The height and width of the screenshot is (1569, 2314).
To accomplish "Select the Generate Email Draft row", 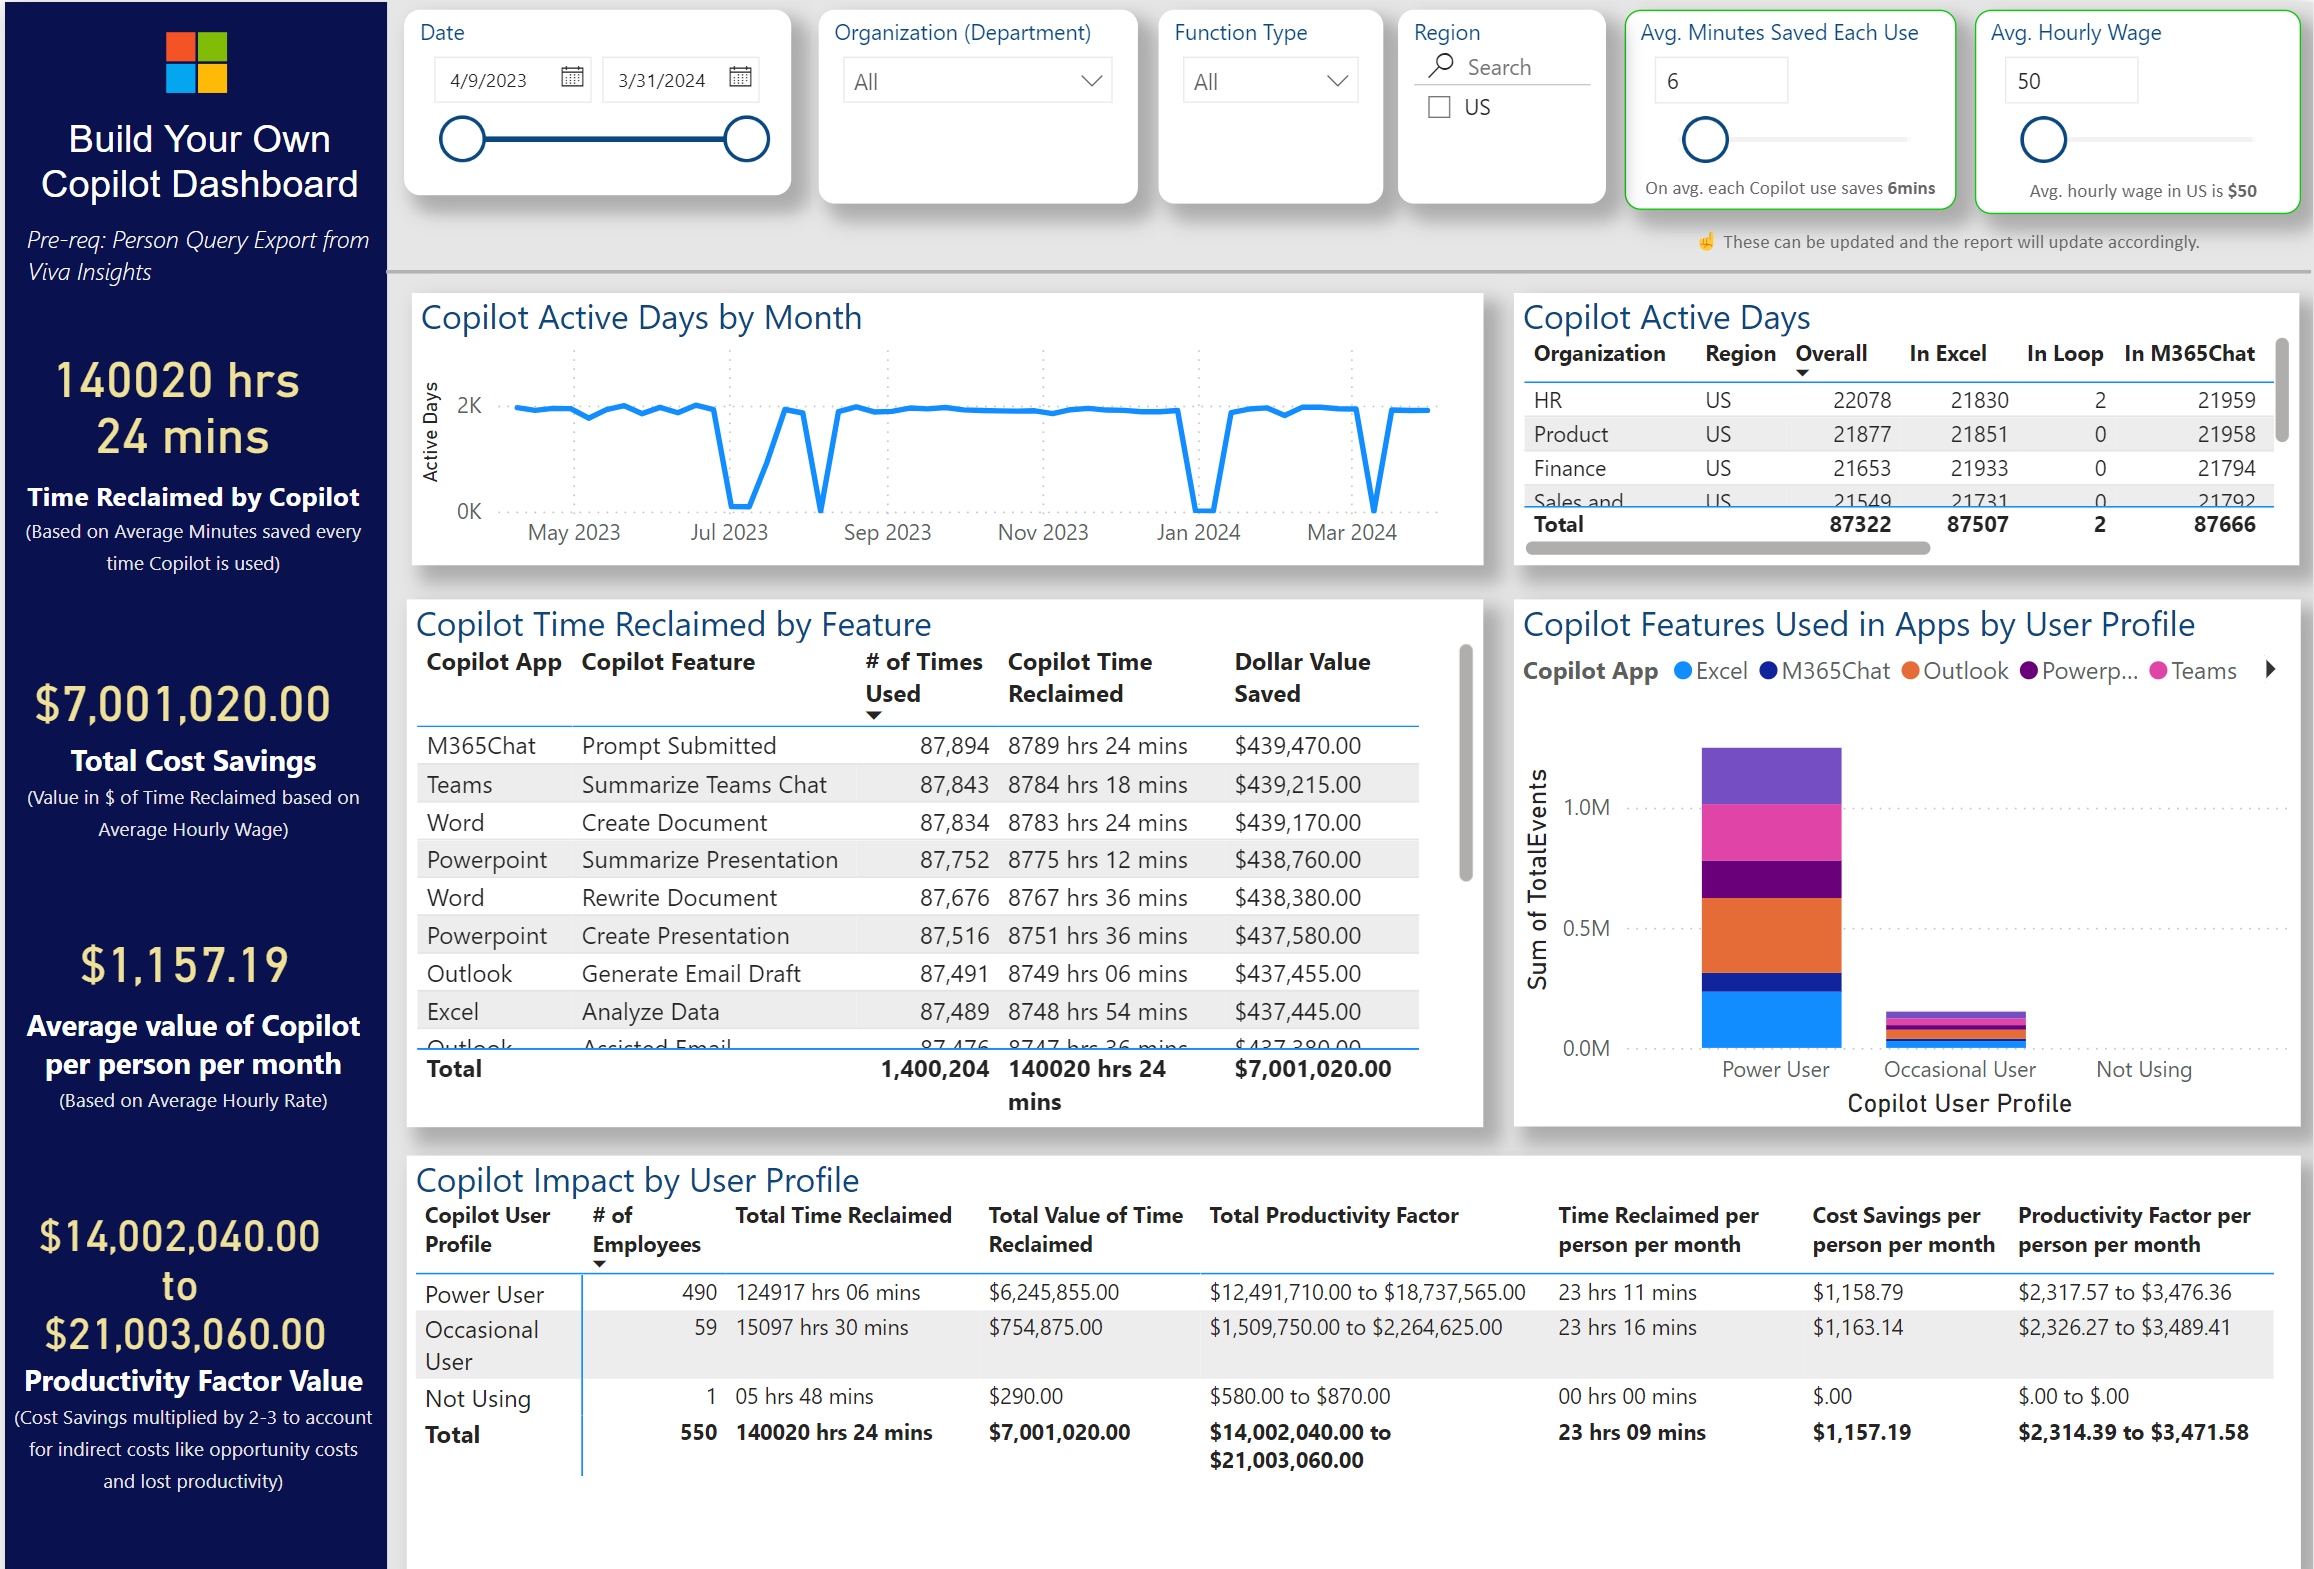I will pos(917,974).
